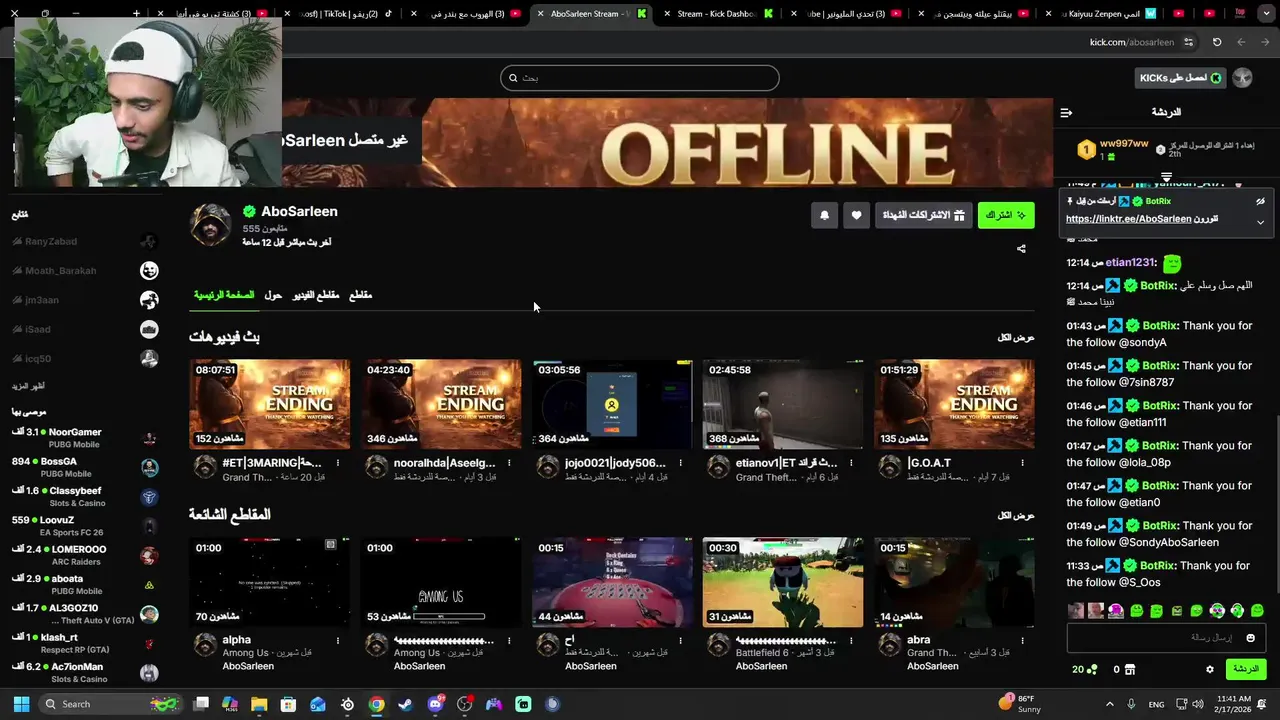This screenshot has height=720, width=1280.
Task: Switch to حول tab
Action: click(273, 295)
